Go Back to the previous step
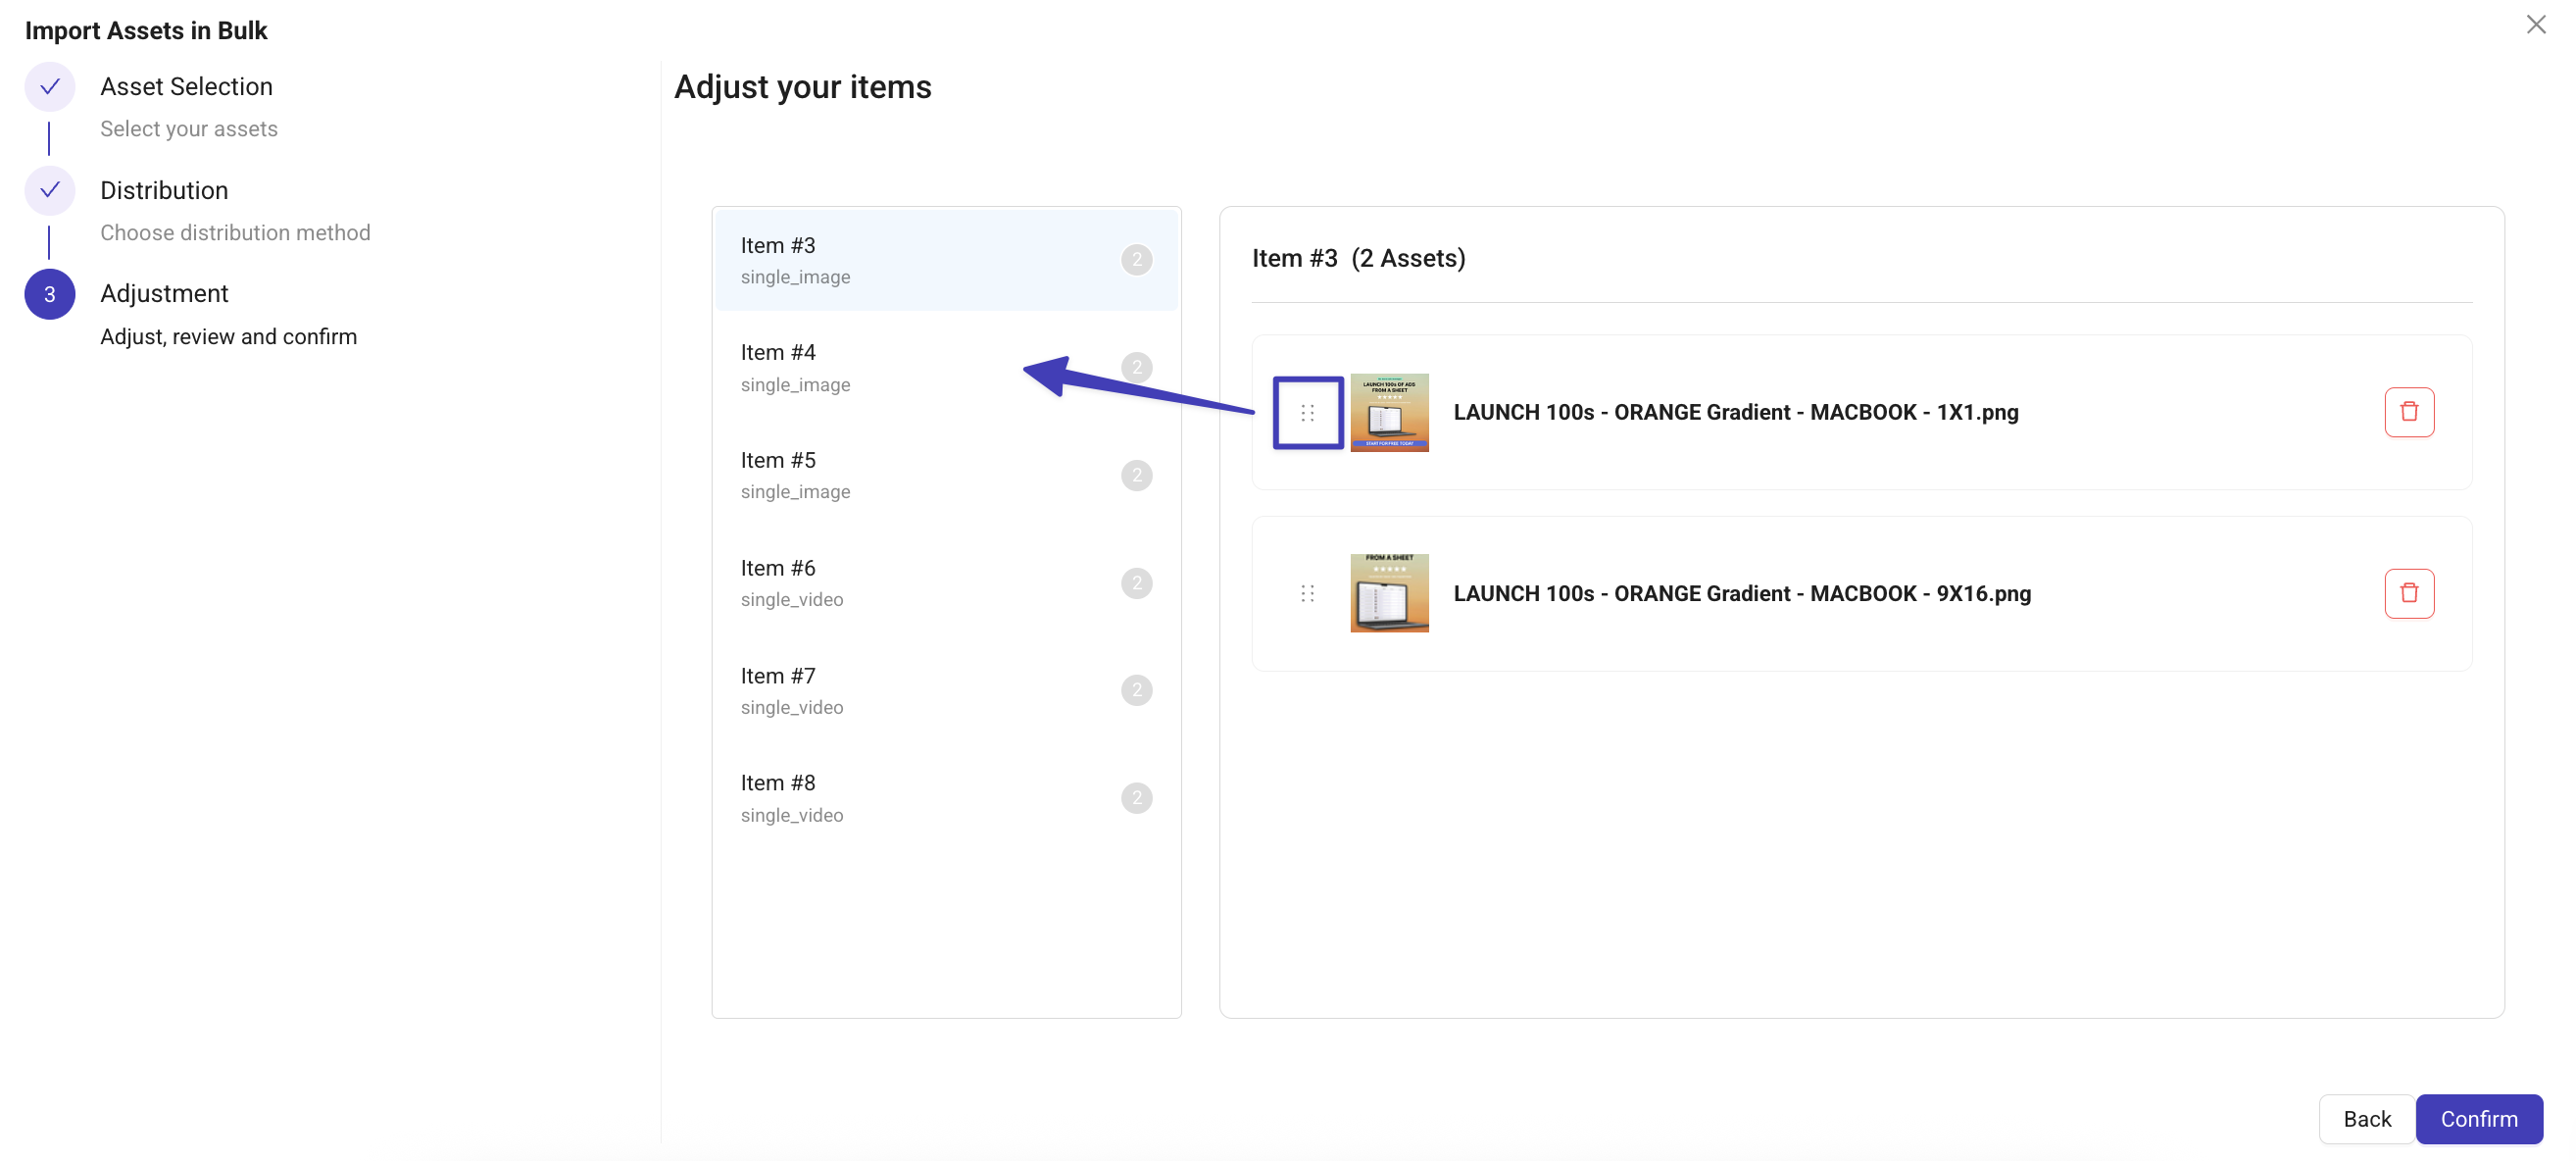The image size is (2576, 1161). click(2366, 1118)
